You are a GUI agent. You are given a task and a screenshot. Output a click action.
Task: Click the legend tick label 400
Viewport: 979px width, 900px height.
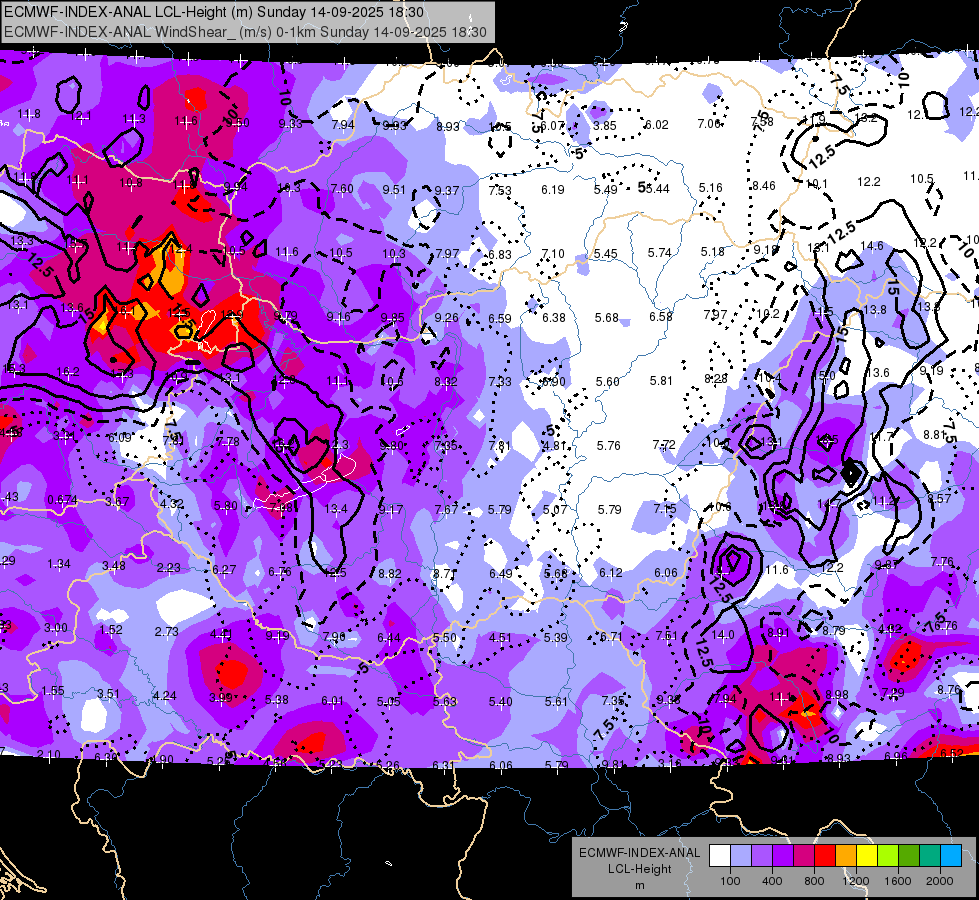[x=772, y=881]
